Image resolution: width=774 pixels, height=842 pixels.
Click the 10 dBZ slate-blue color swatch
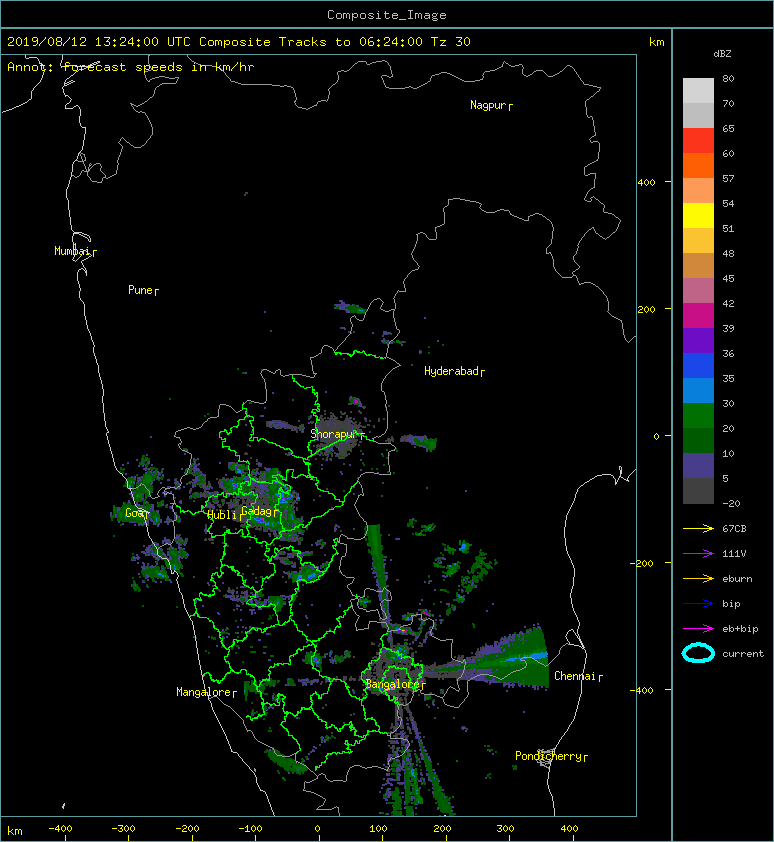(x=698, y=466)
